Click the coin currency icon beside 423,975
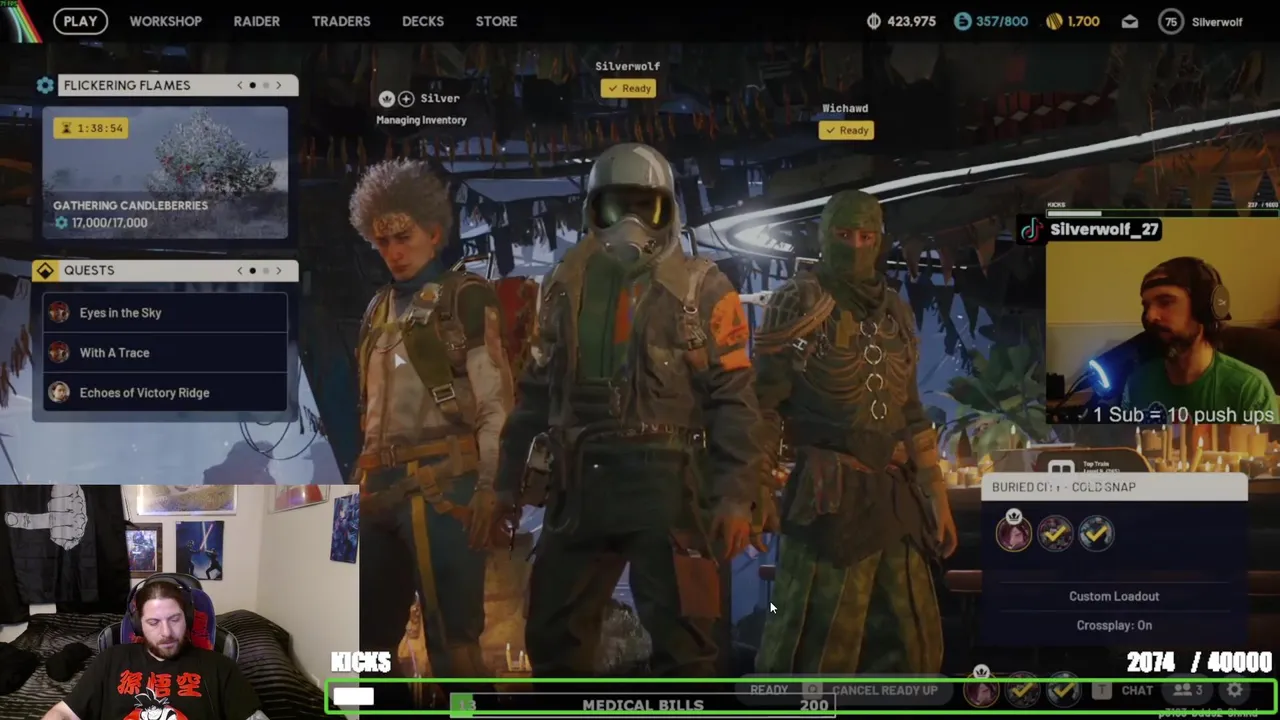 pos(874,21)
